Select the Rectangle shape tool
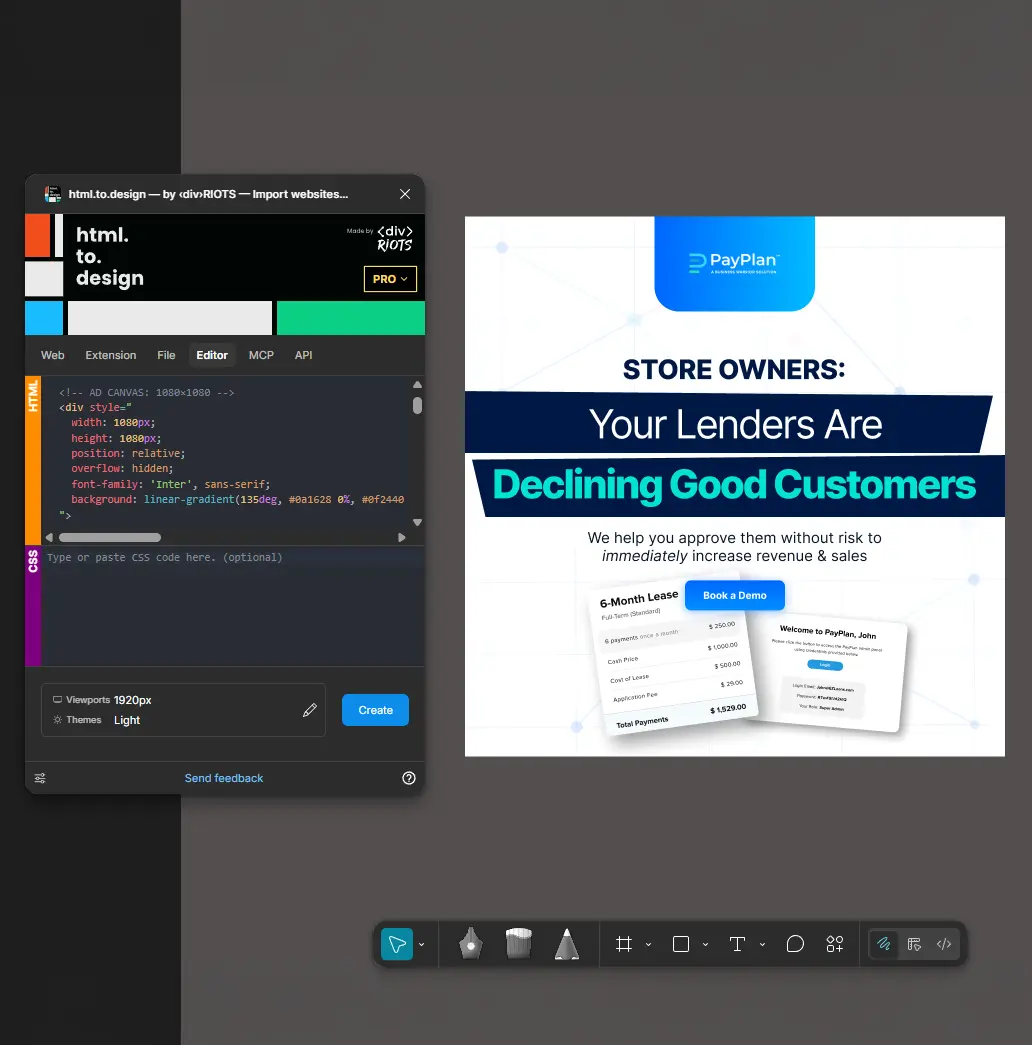Viewport: 1032px width, 1045px height. click(681, 944)
